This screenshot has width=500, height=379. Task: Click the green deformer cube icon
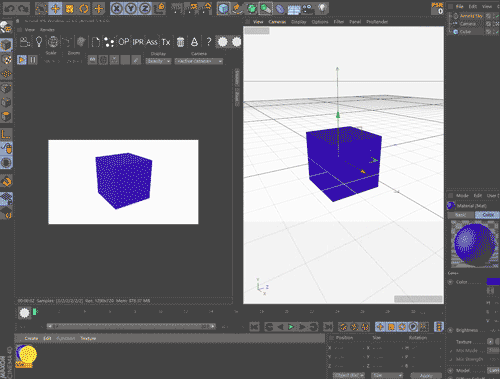tap(251, 8)
